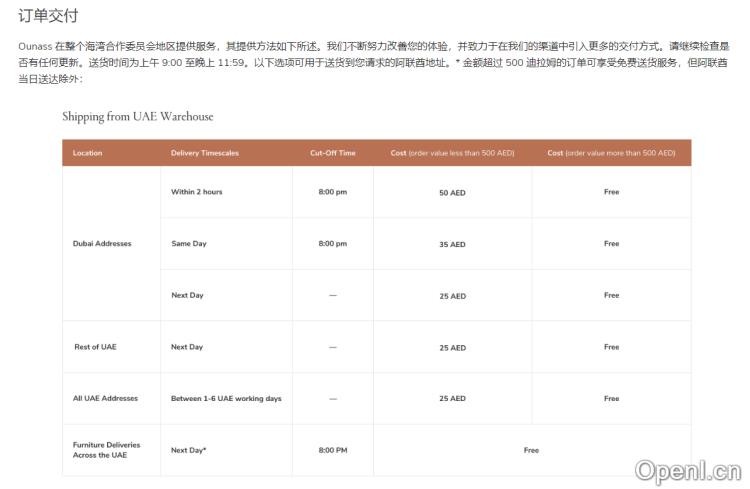Select the Dubai Addresses location cell
The height and width of the screenshot is (489, 750).
102,243
